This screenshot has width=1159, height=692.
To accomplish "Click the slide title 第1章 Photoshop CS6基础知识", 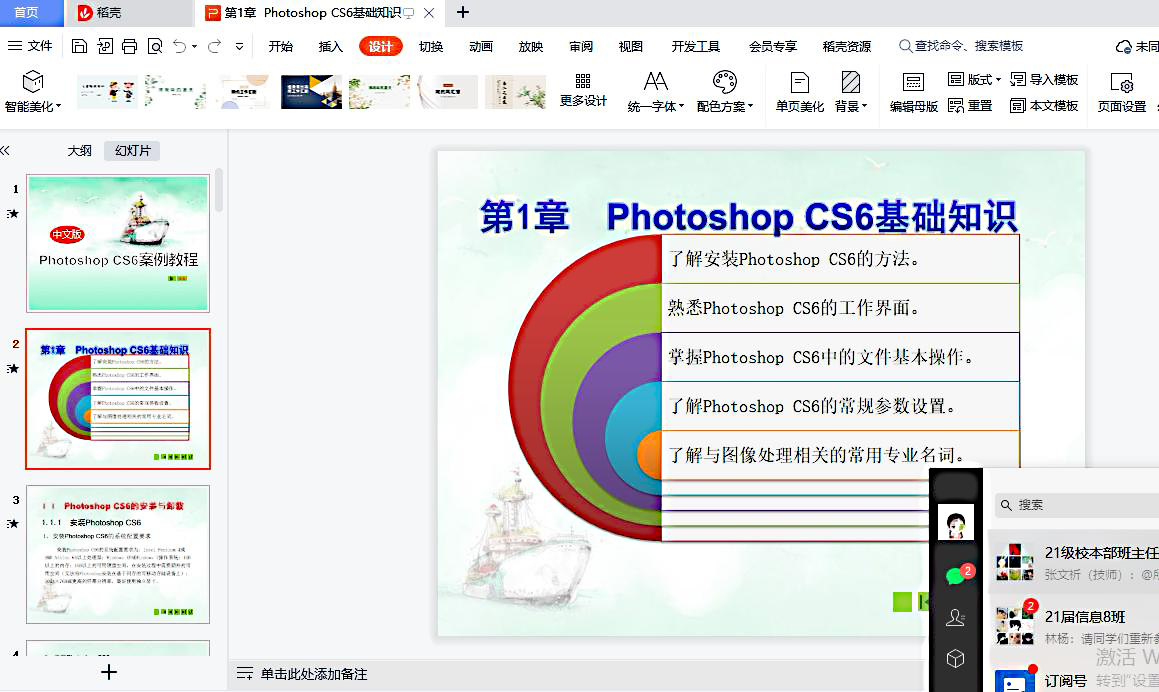I will point(748,217).
